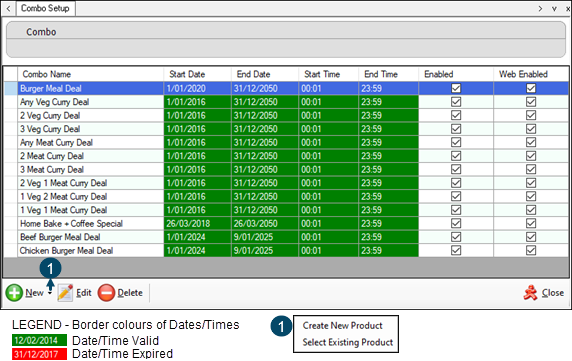The image size is (572, 361).
Task: Click the Delete button label
Action: pos(130,293)
